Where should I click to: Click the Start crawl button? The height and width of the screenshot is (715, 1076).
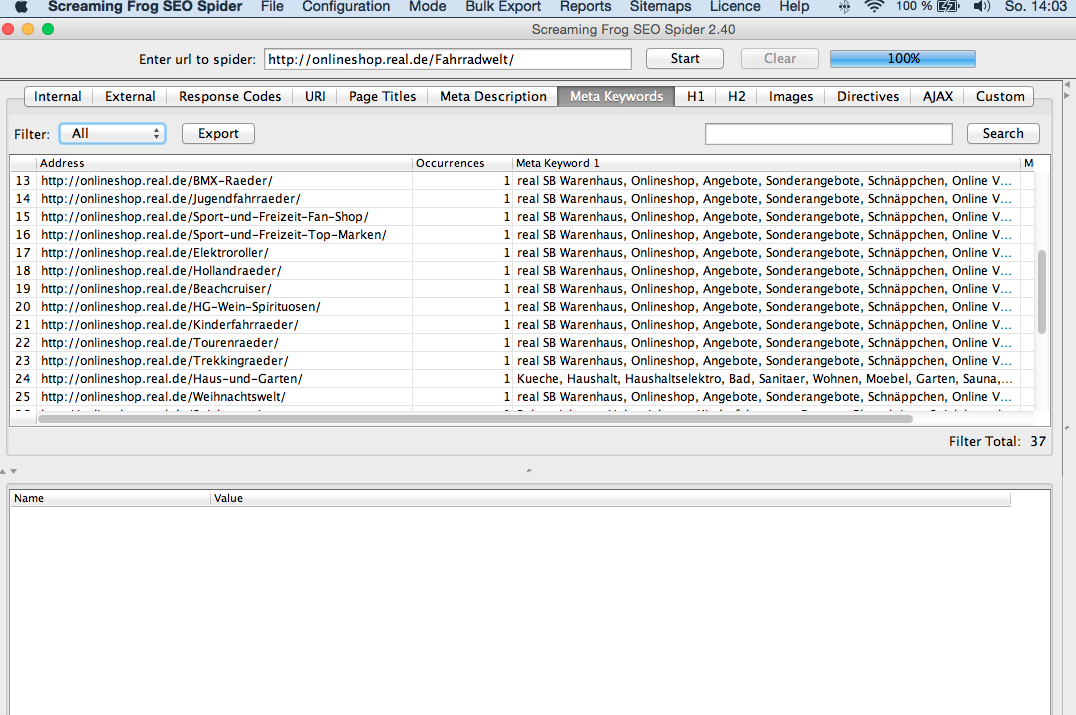pos(685,59)
